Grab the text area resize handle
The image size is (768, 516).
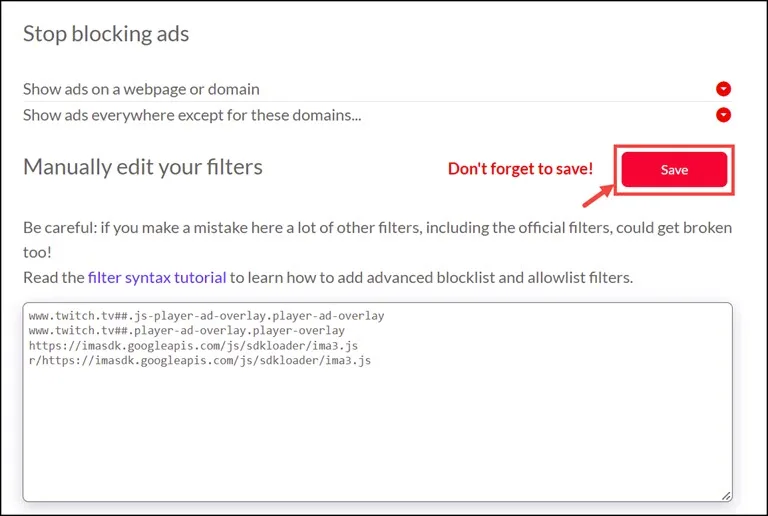click(726, 495)
